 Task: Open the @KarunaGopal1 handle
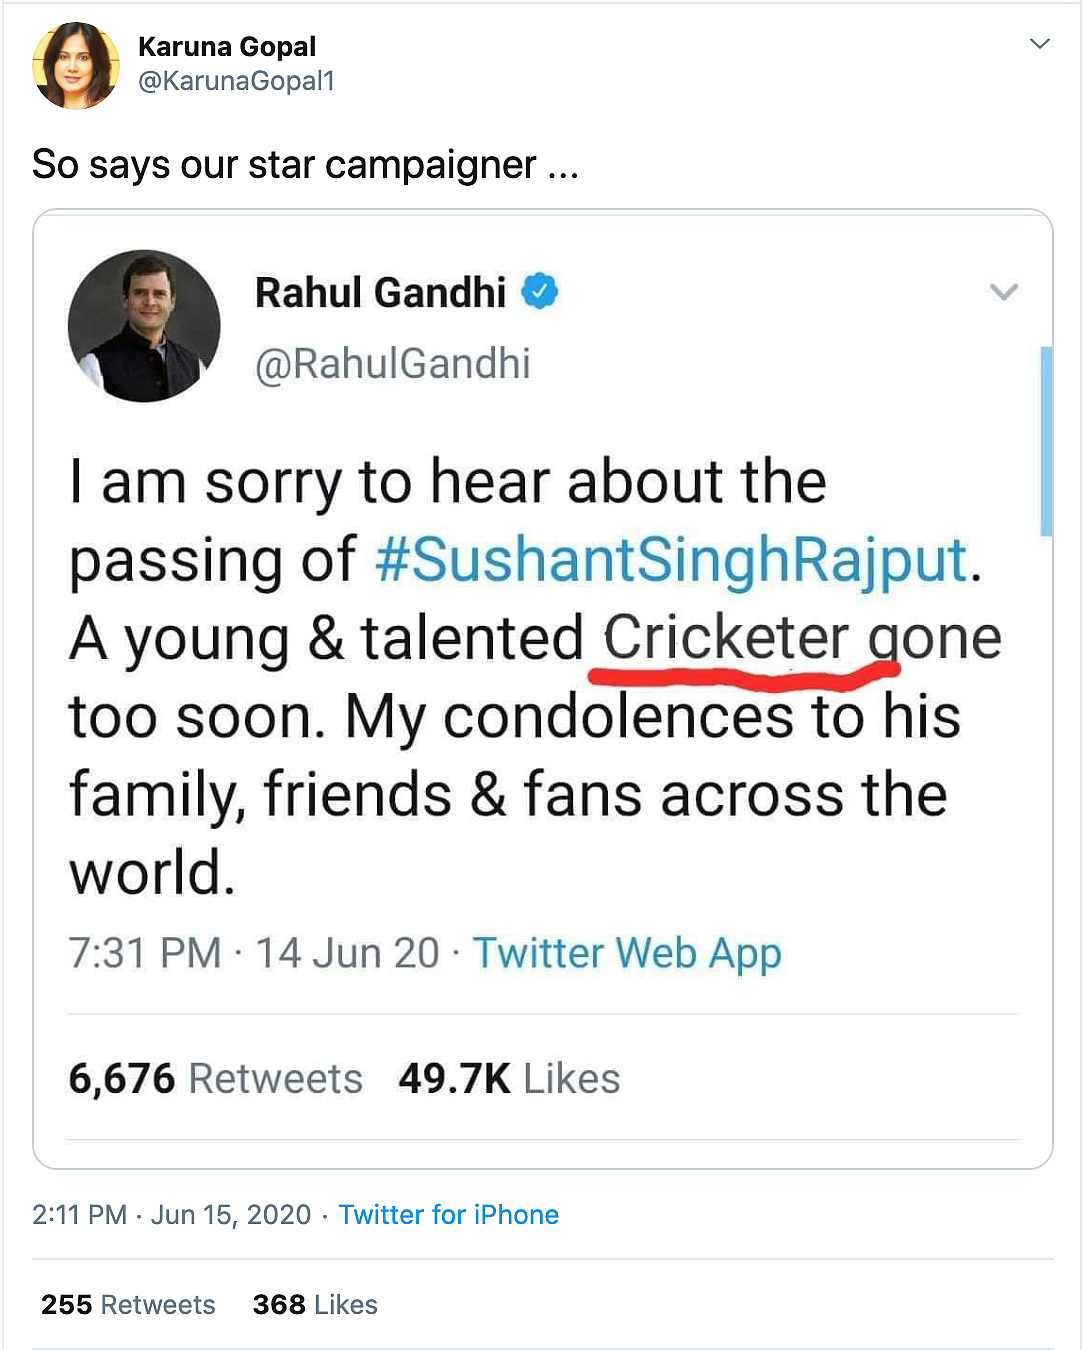click(x=236, y=81)
